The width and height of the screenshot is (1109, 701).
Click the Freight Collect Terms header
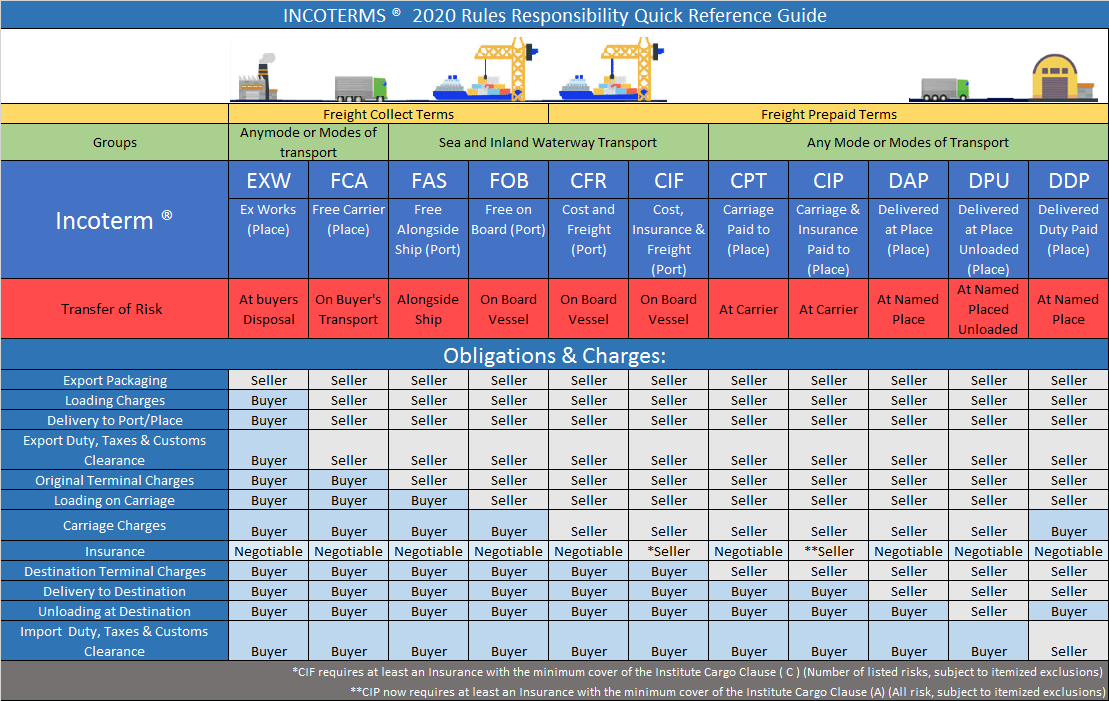tap(388, 114)
